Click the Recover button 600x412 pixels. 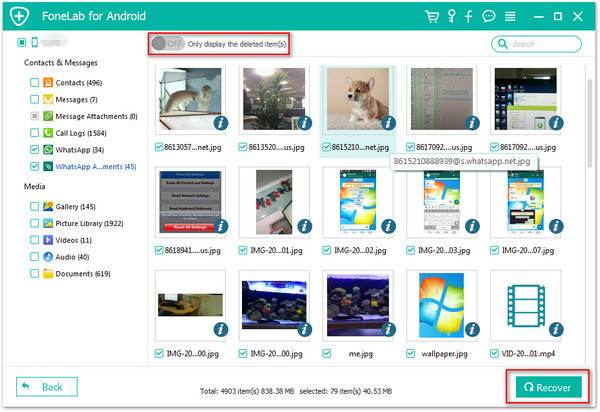(x=548, y=387)
